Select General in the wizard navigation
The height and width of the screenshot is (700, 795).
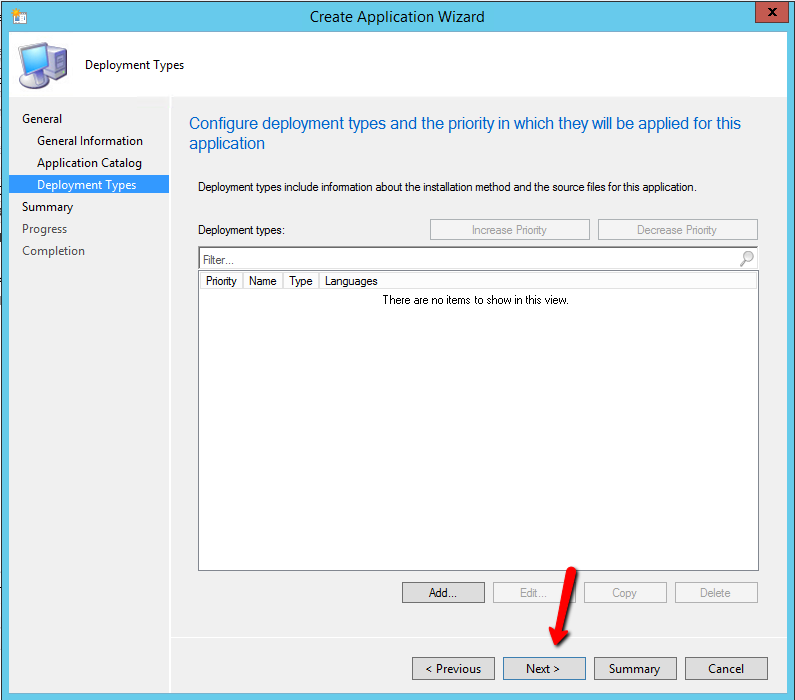click(x=42, y=119)
